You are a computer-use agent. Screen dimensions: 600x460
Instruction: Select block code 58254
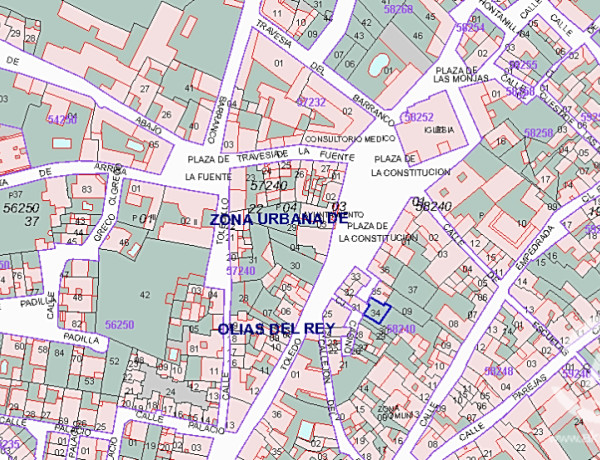[469, 27]
